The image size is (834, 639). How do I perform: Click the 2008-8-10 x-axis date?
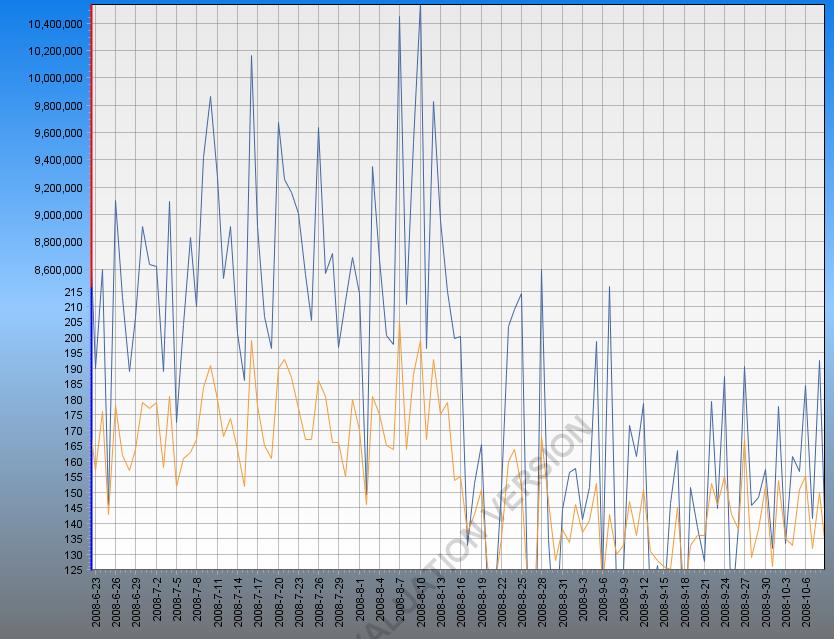[x=421, y=600]
